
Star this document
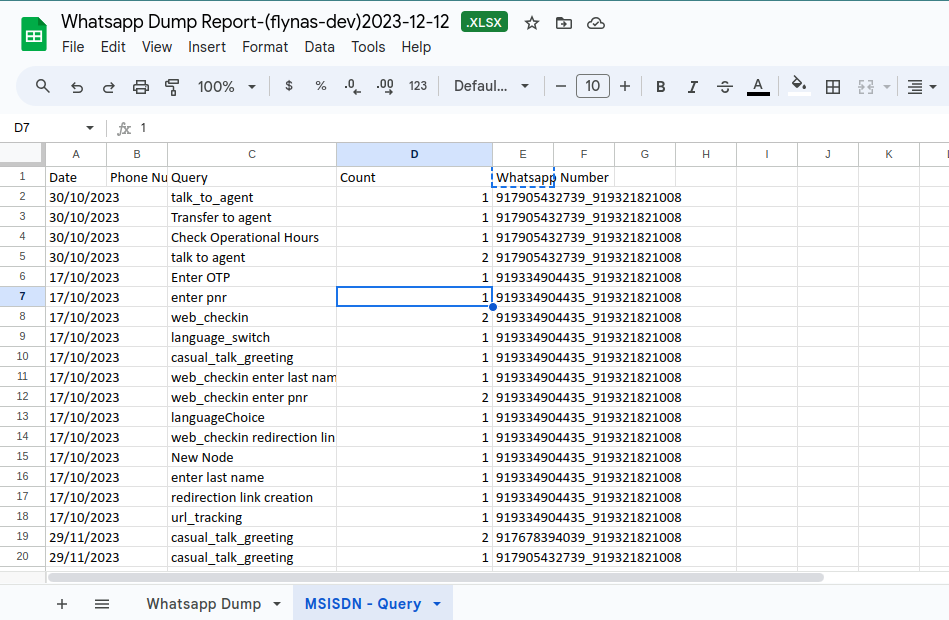[x=532, y=23]
